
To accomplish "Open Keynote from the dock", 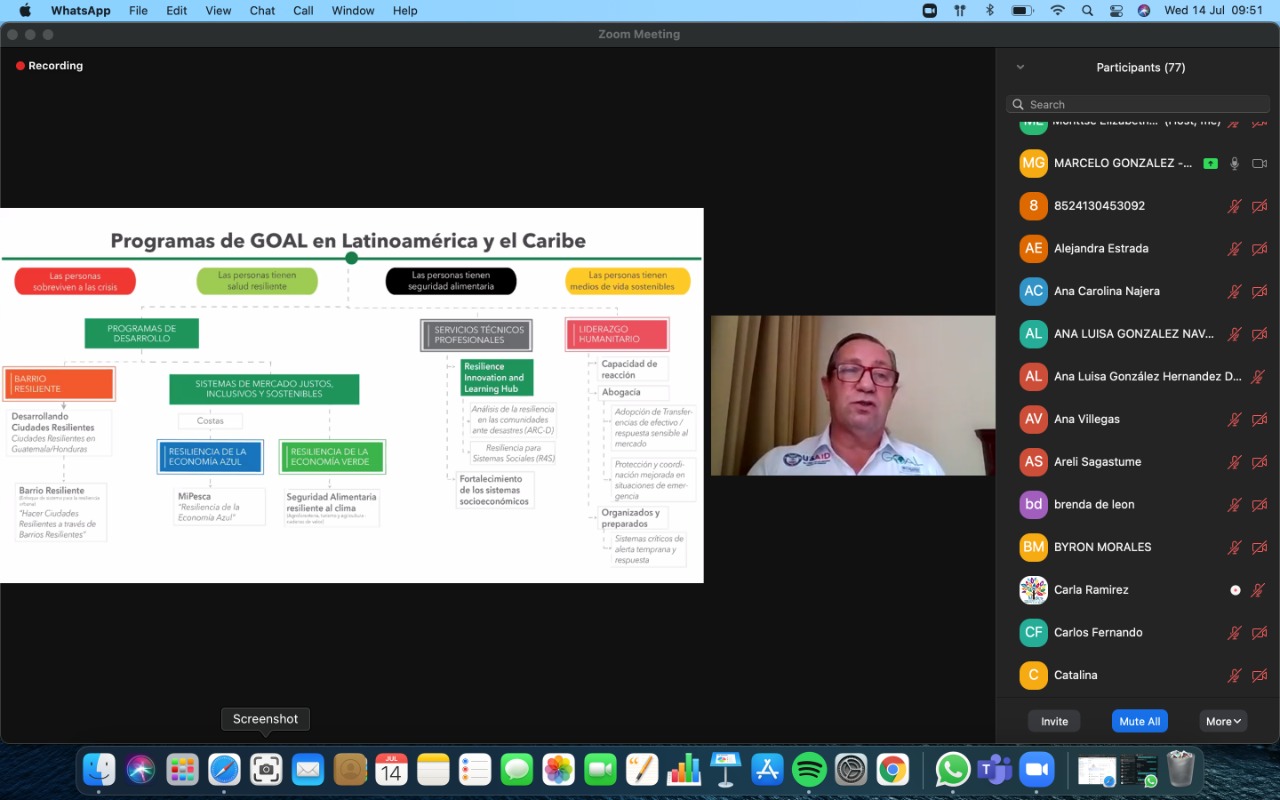I will [725, 769].
